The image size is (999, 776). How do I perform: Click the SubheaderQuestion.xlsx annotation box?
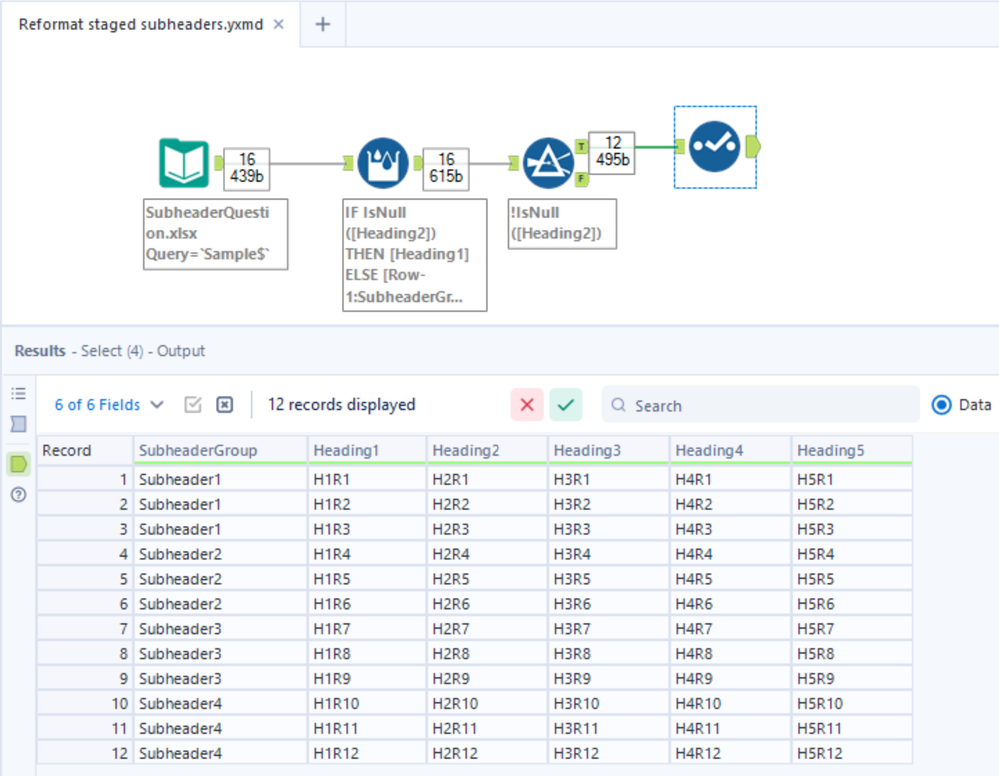(215, 234)
